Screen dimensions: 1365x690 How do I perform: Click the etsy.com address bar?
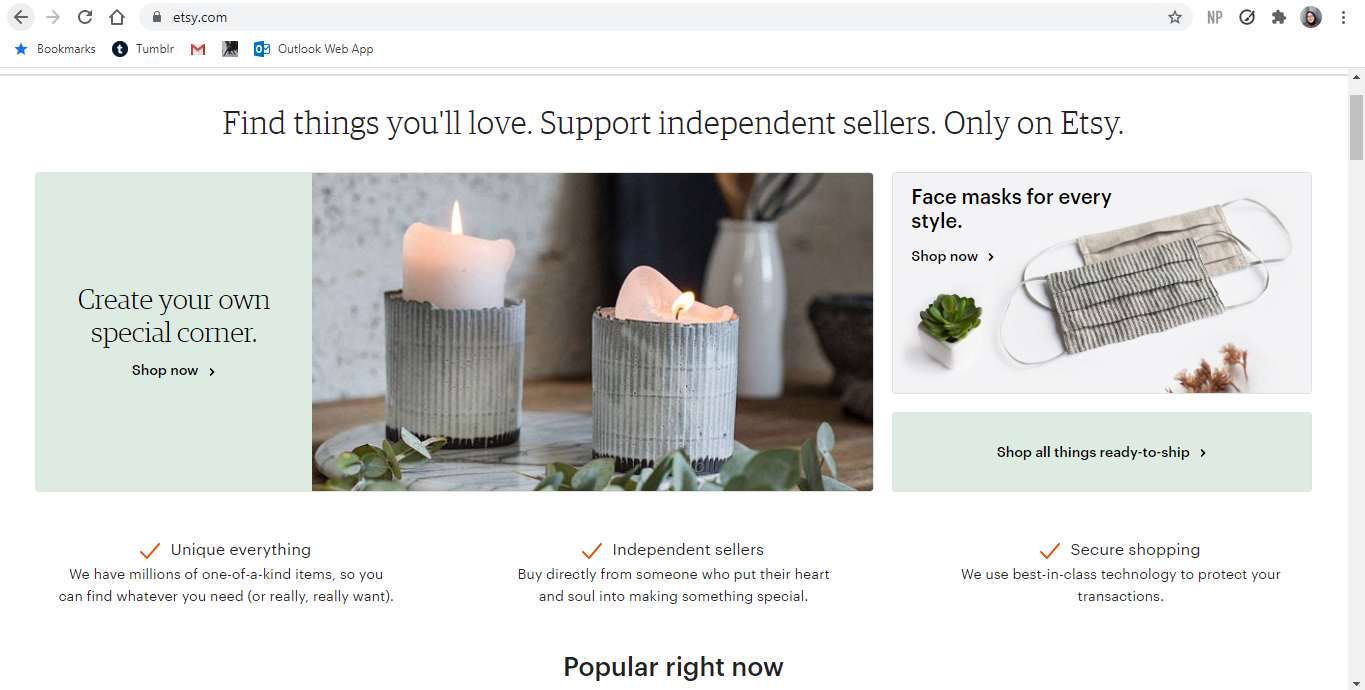[600, 17]
